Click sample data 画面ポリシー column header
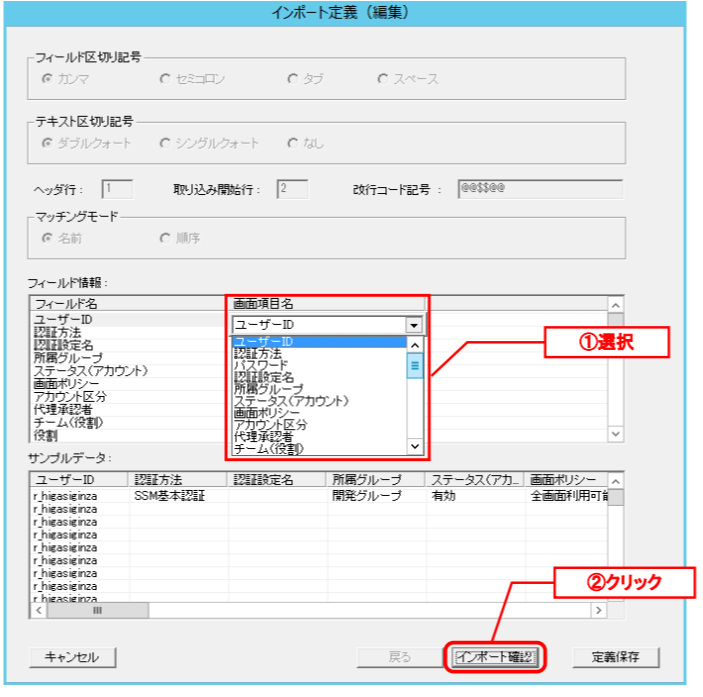Image resolution: width=703 pixels, height=697 pixels. (x=566, y=480)
